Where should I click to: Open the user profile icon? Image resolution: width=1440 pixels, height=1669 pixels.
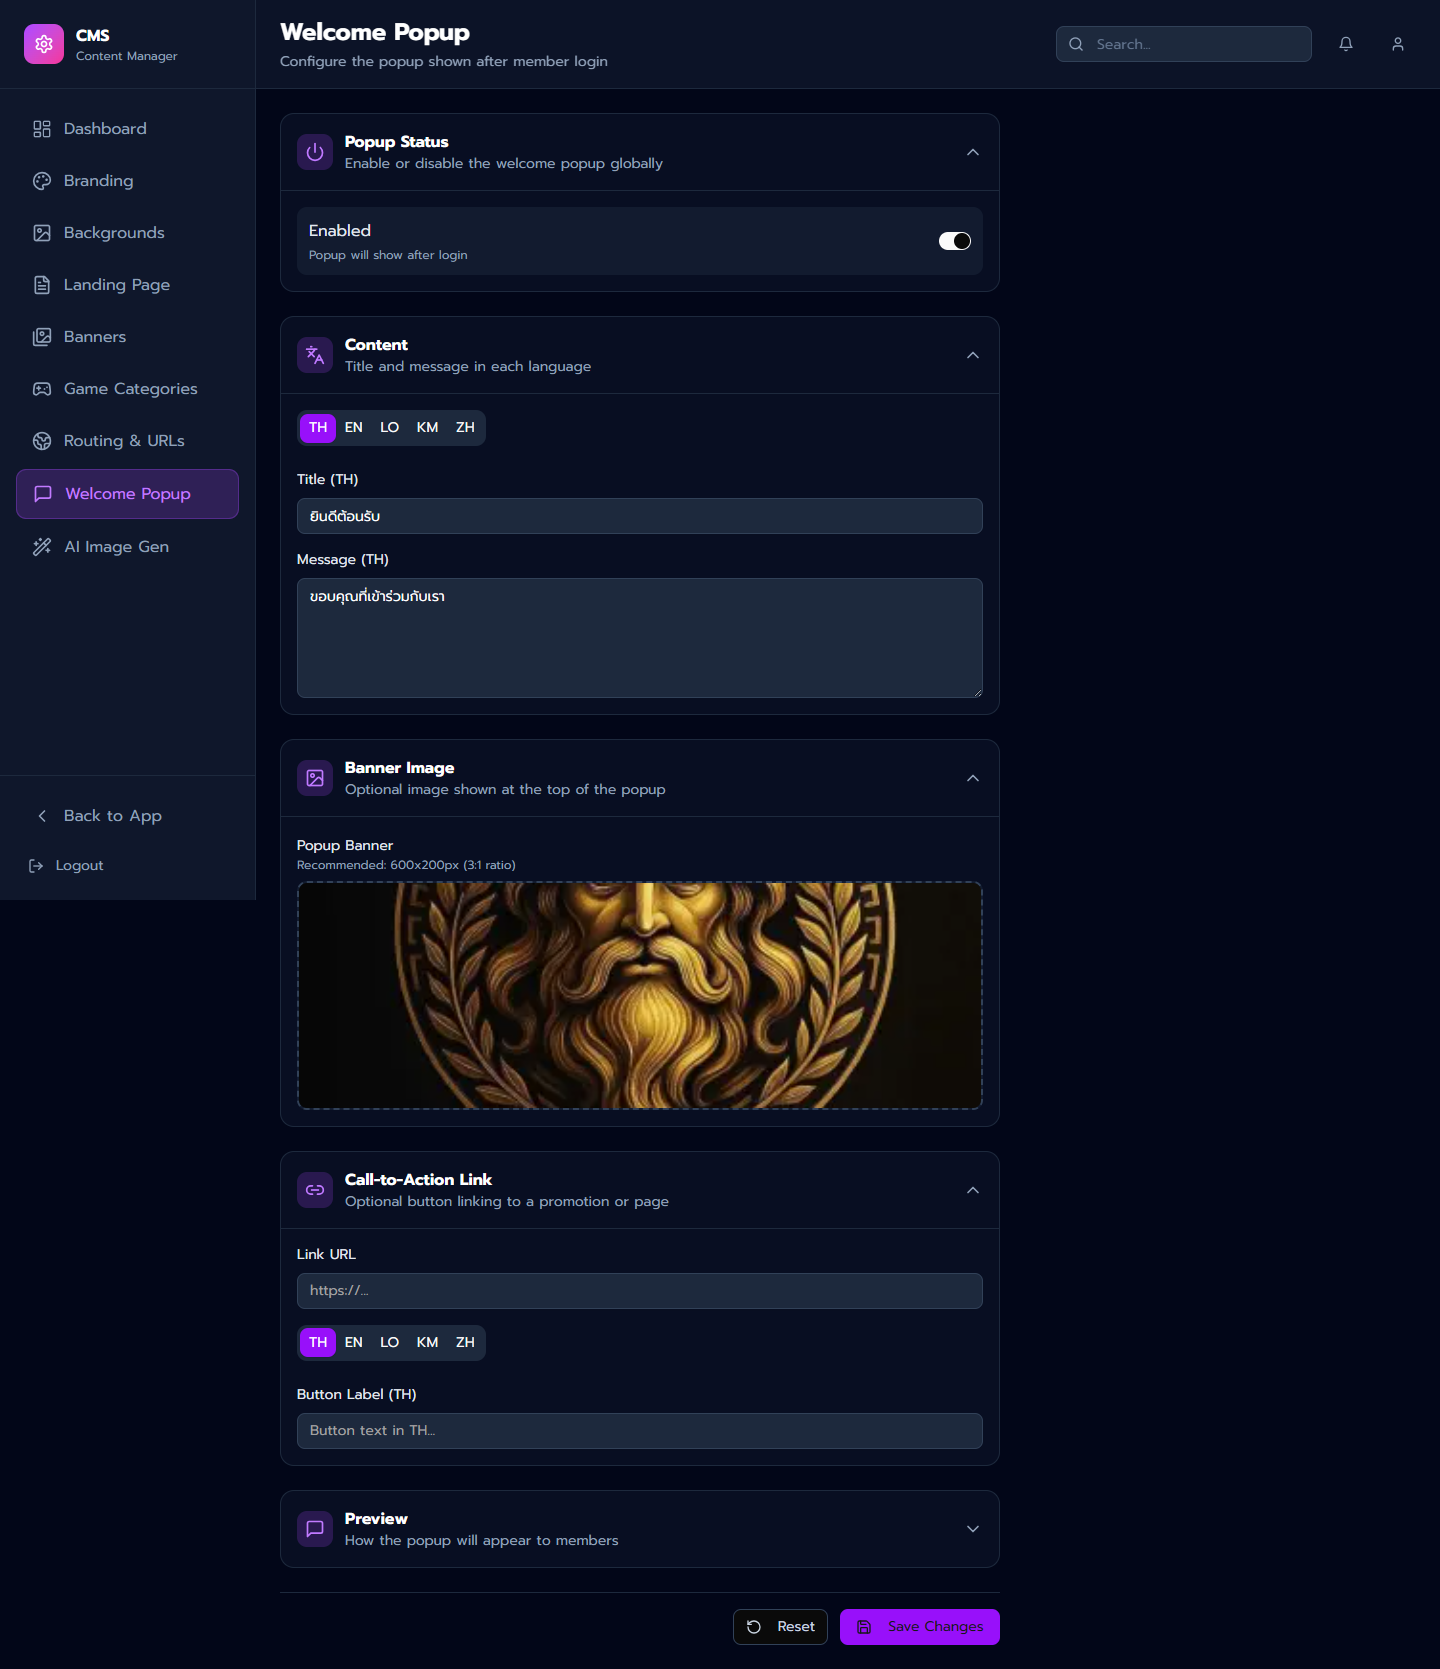pos(1398,44)
